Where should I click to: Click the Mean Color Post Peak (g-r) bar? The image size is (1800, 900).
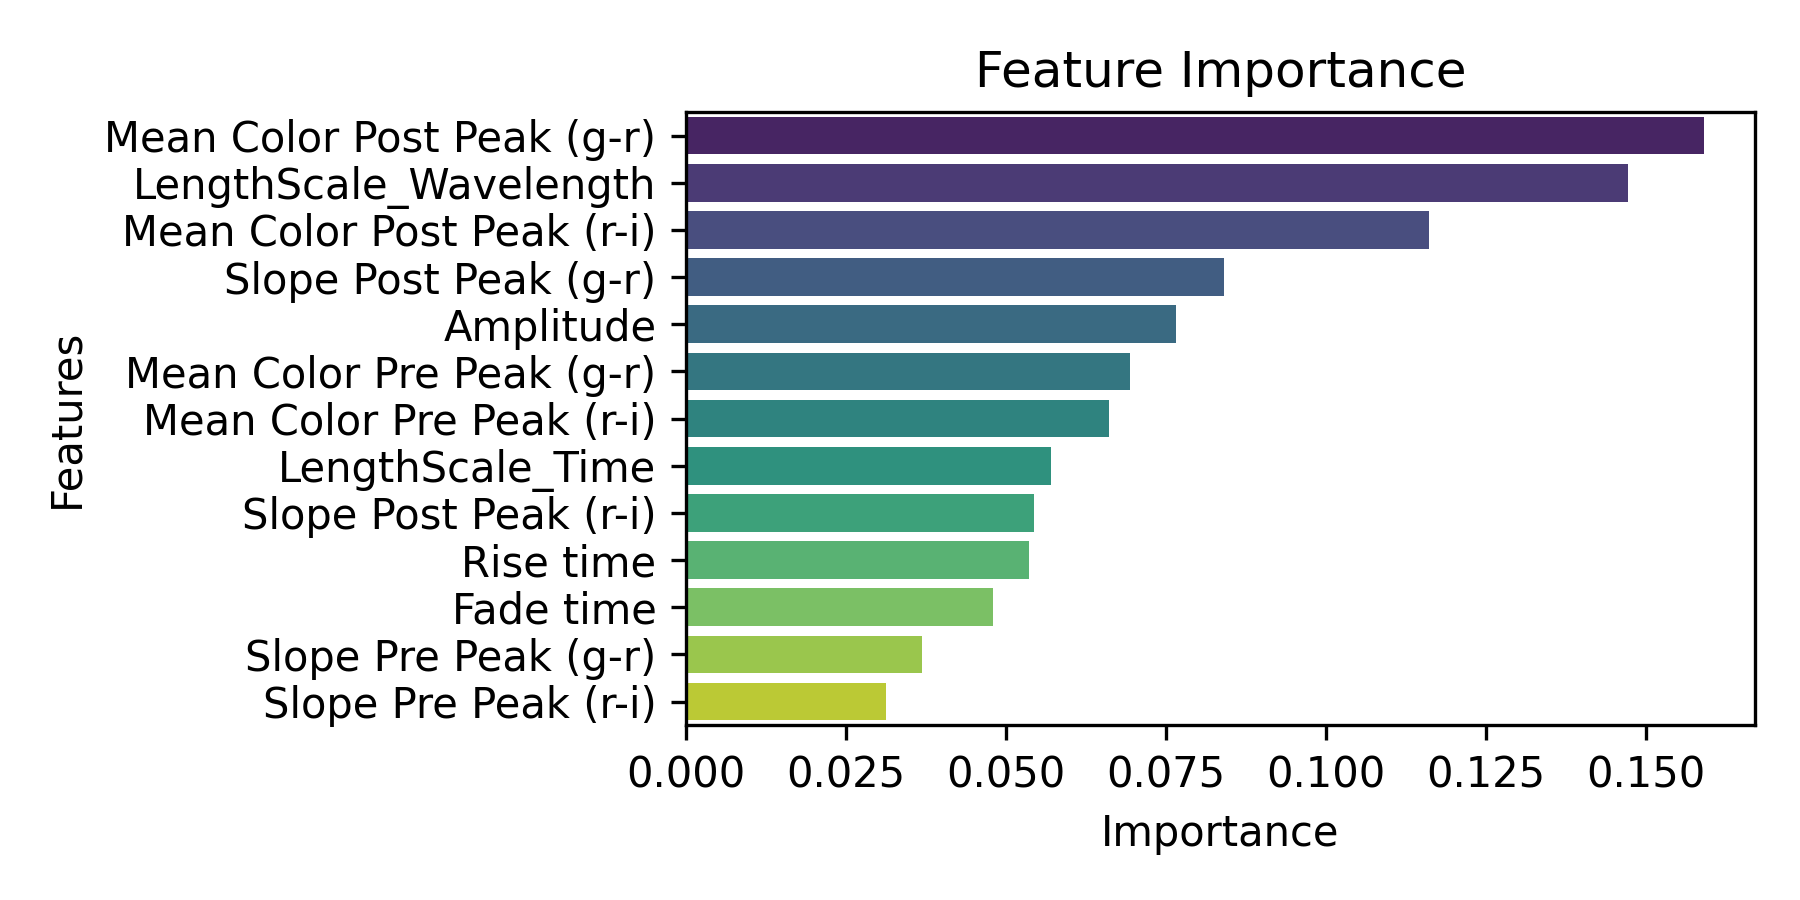(1195, 136)
